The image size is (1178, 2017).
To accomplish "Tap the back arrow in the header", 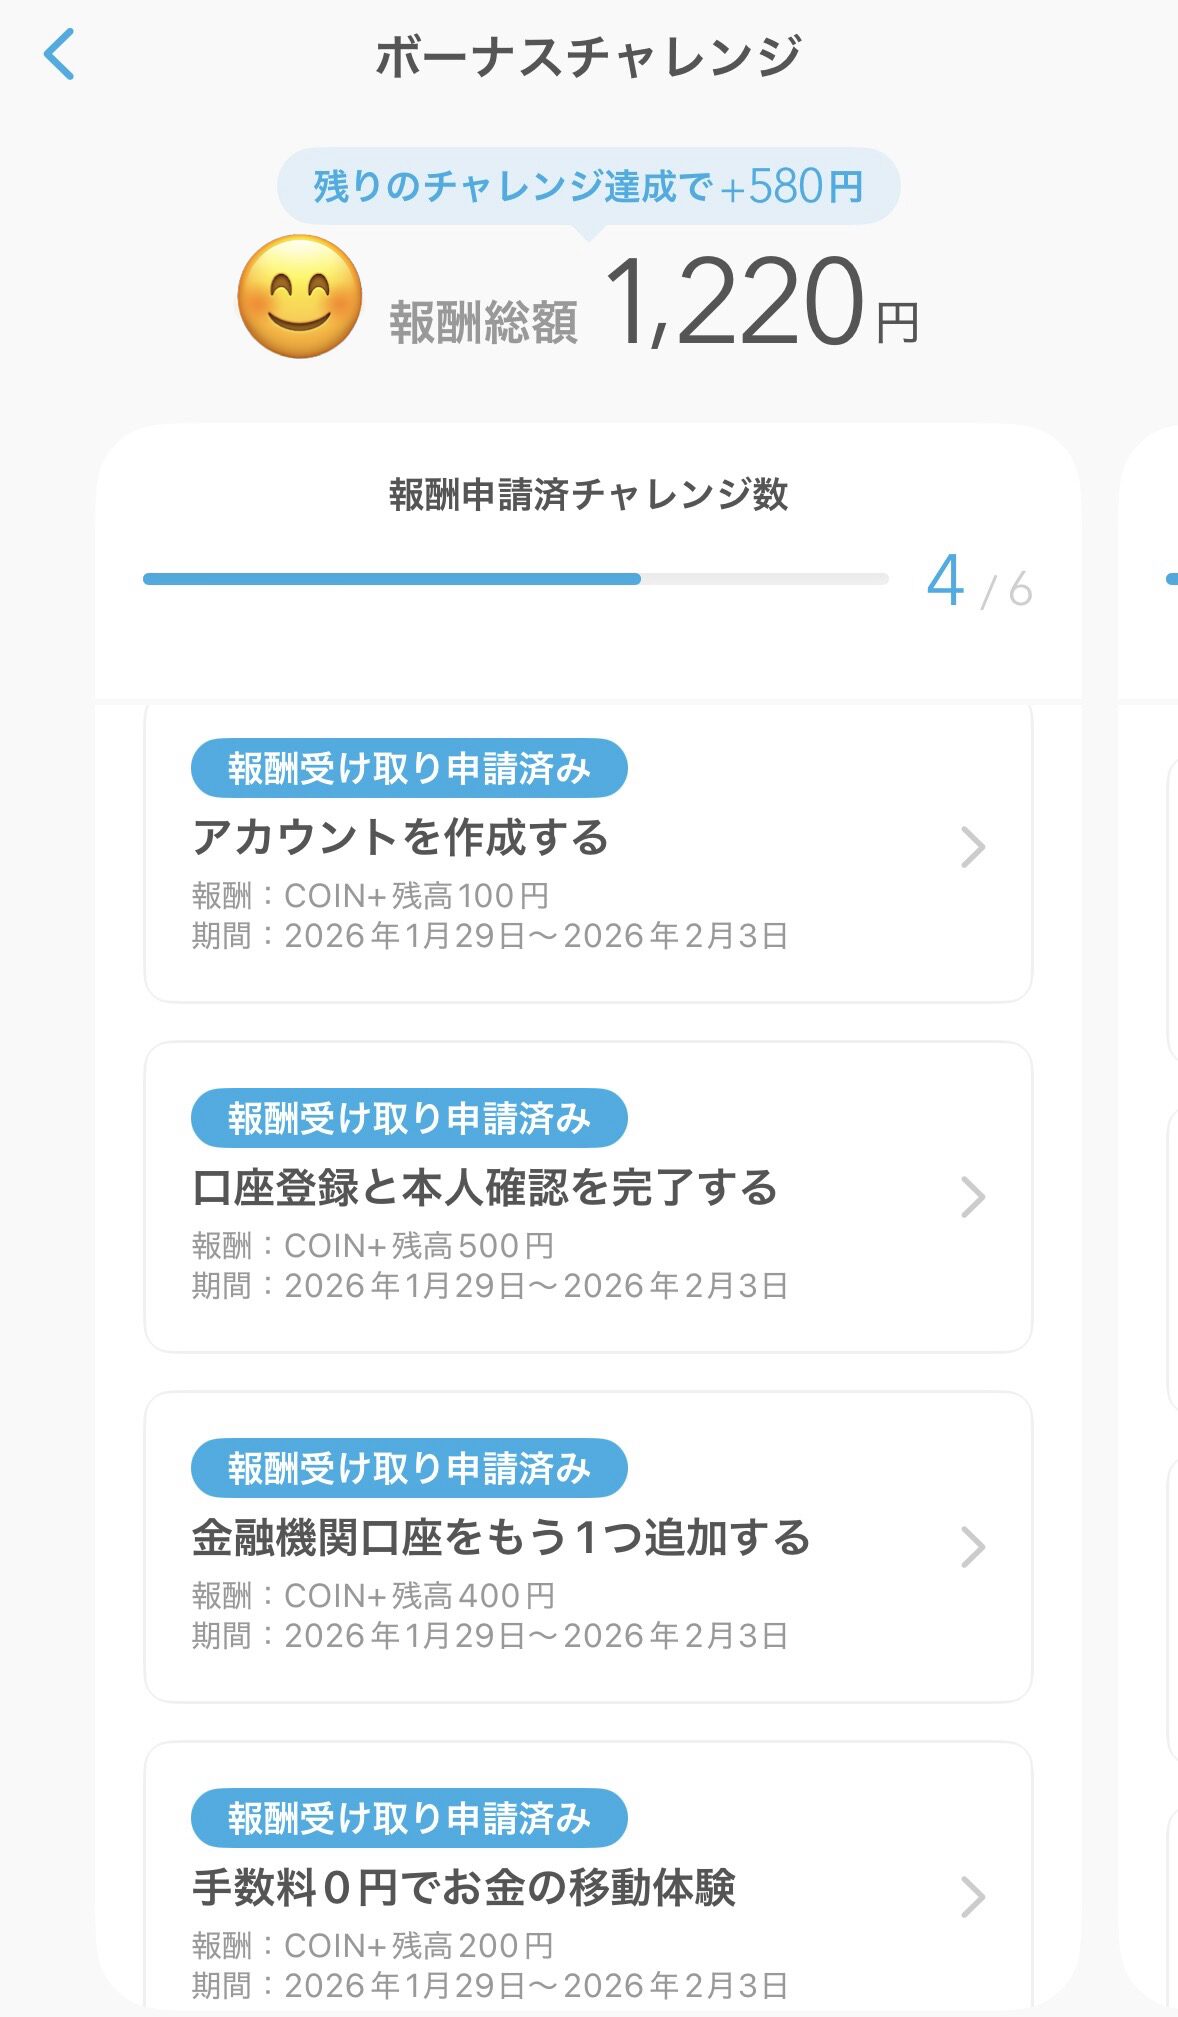I will pyautogui.click(x=60, y=55).
